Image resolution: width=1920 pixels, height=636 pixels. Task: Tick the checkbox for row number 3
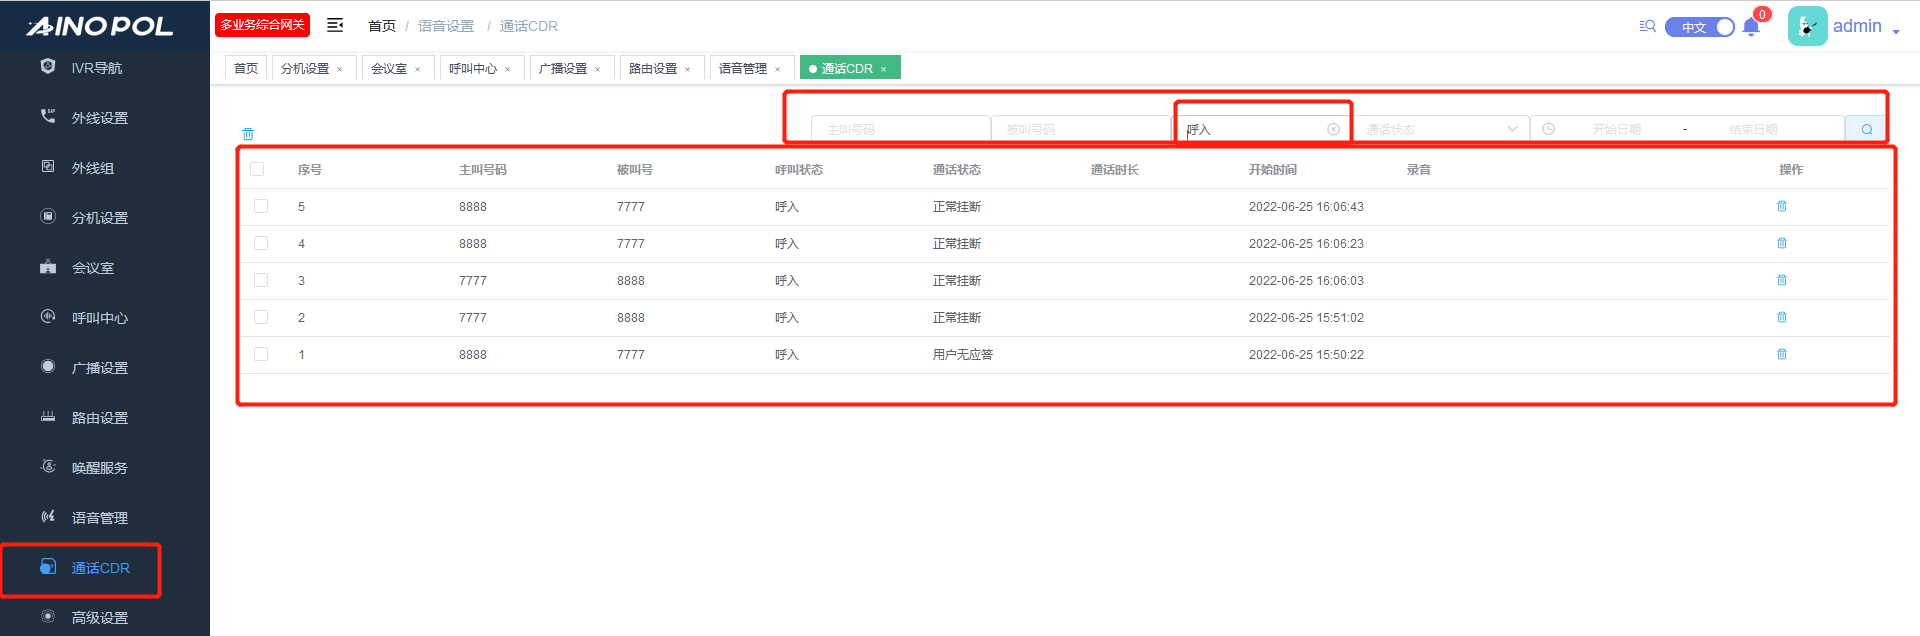pos(261,280)
